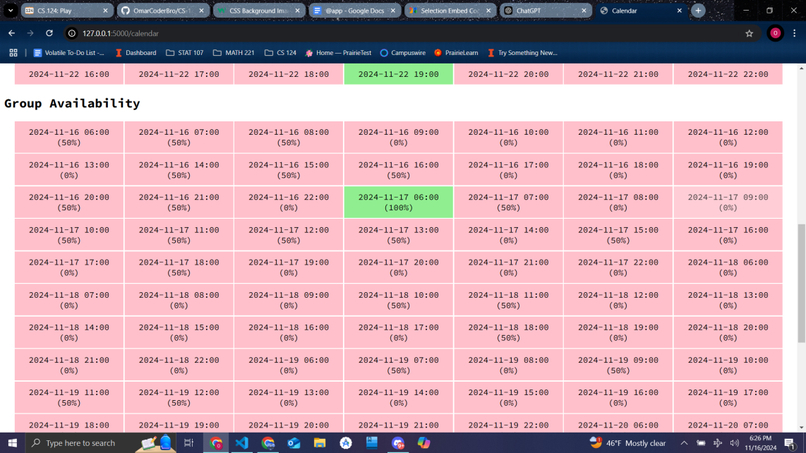Go back with the browser back arrow
The image size is (806, 453).
pos(11,33)
